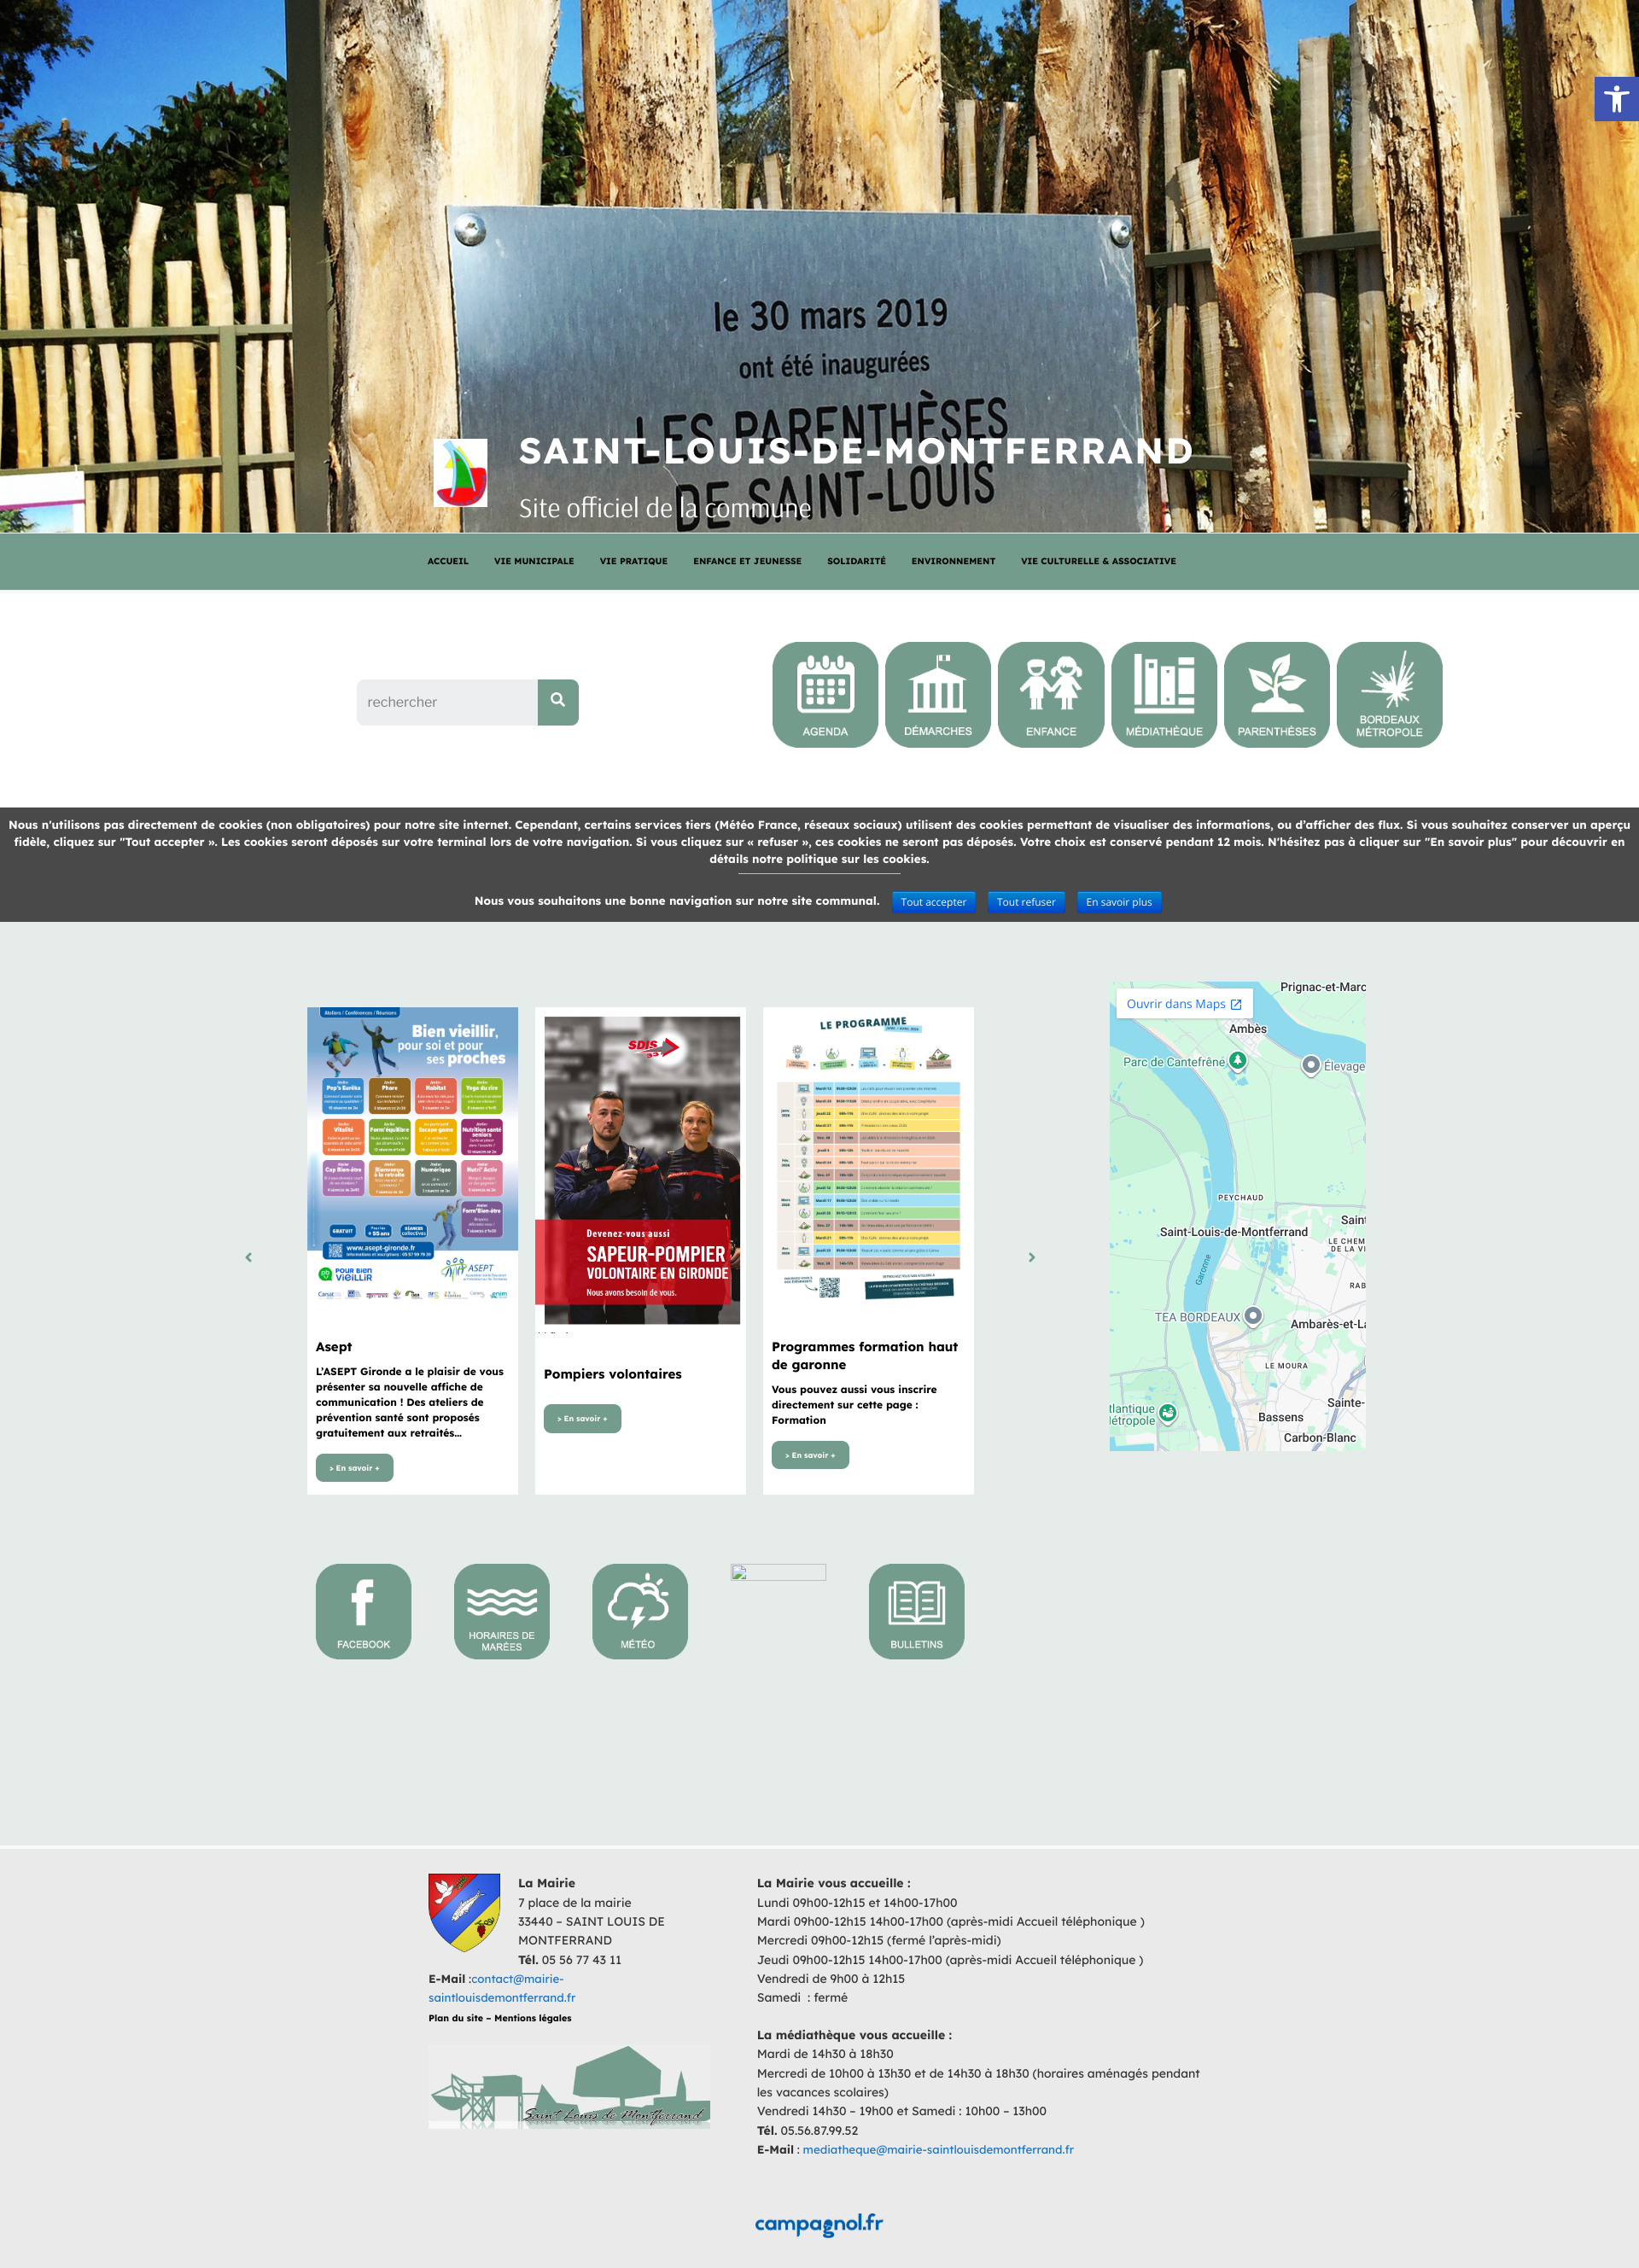The image size is (1639, 2268).
Task: Open Vie culturelle & associative menu
Action: (x=1098, y=561)
